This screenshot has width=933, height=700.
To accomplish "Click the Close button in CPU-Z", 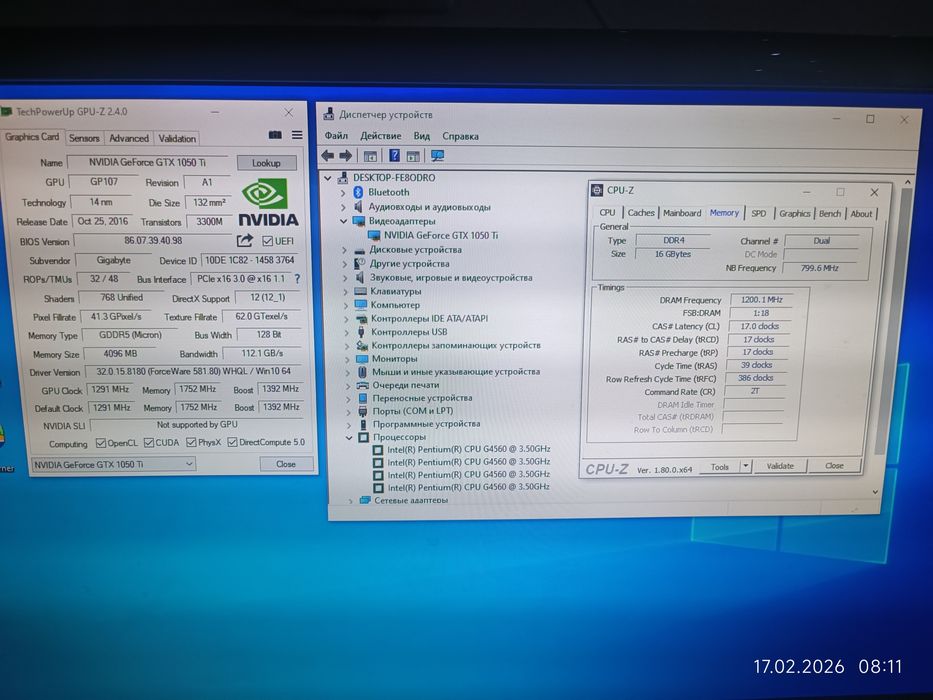I will [x=834, y=466].
